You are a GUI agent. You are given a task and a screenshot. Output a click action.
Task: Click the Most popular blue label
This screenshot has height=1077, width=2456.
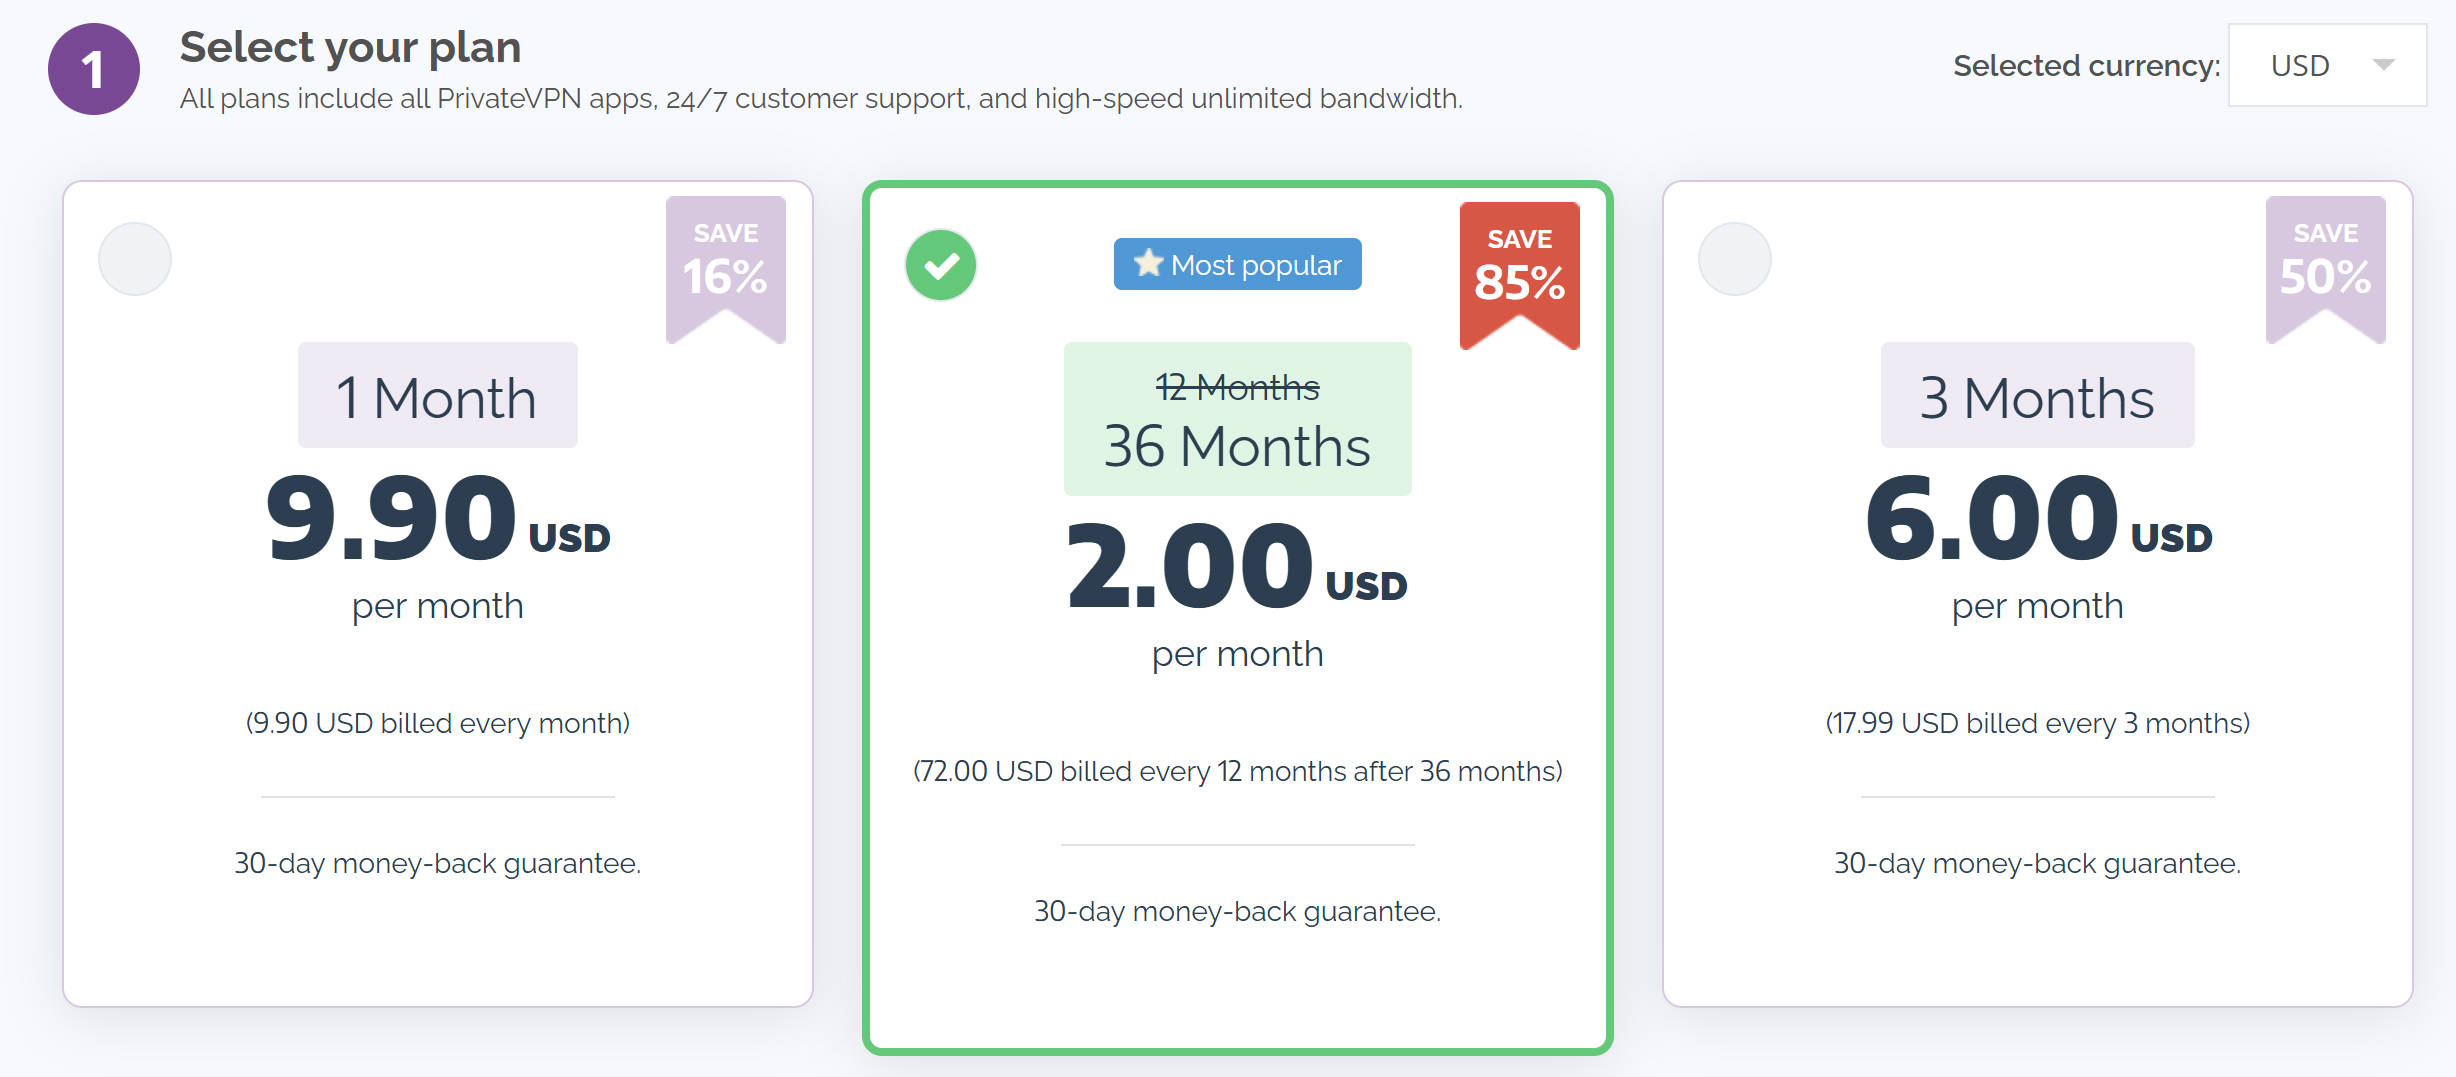(x=1238, y=264)
